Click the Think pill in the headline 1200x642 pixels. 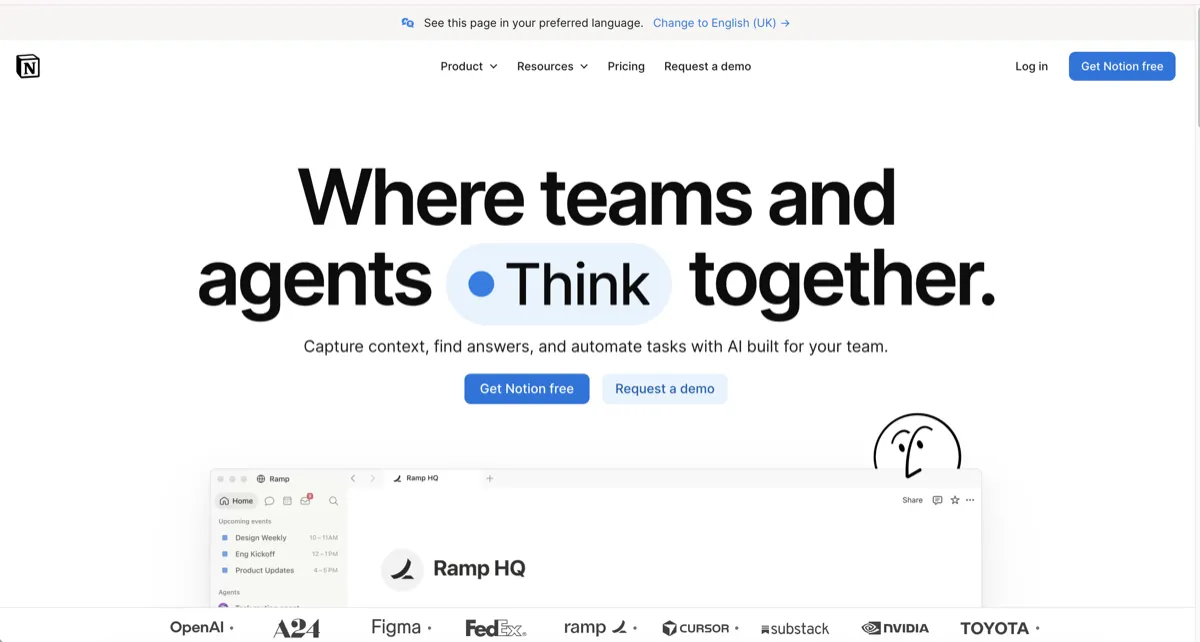[559, 284]
